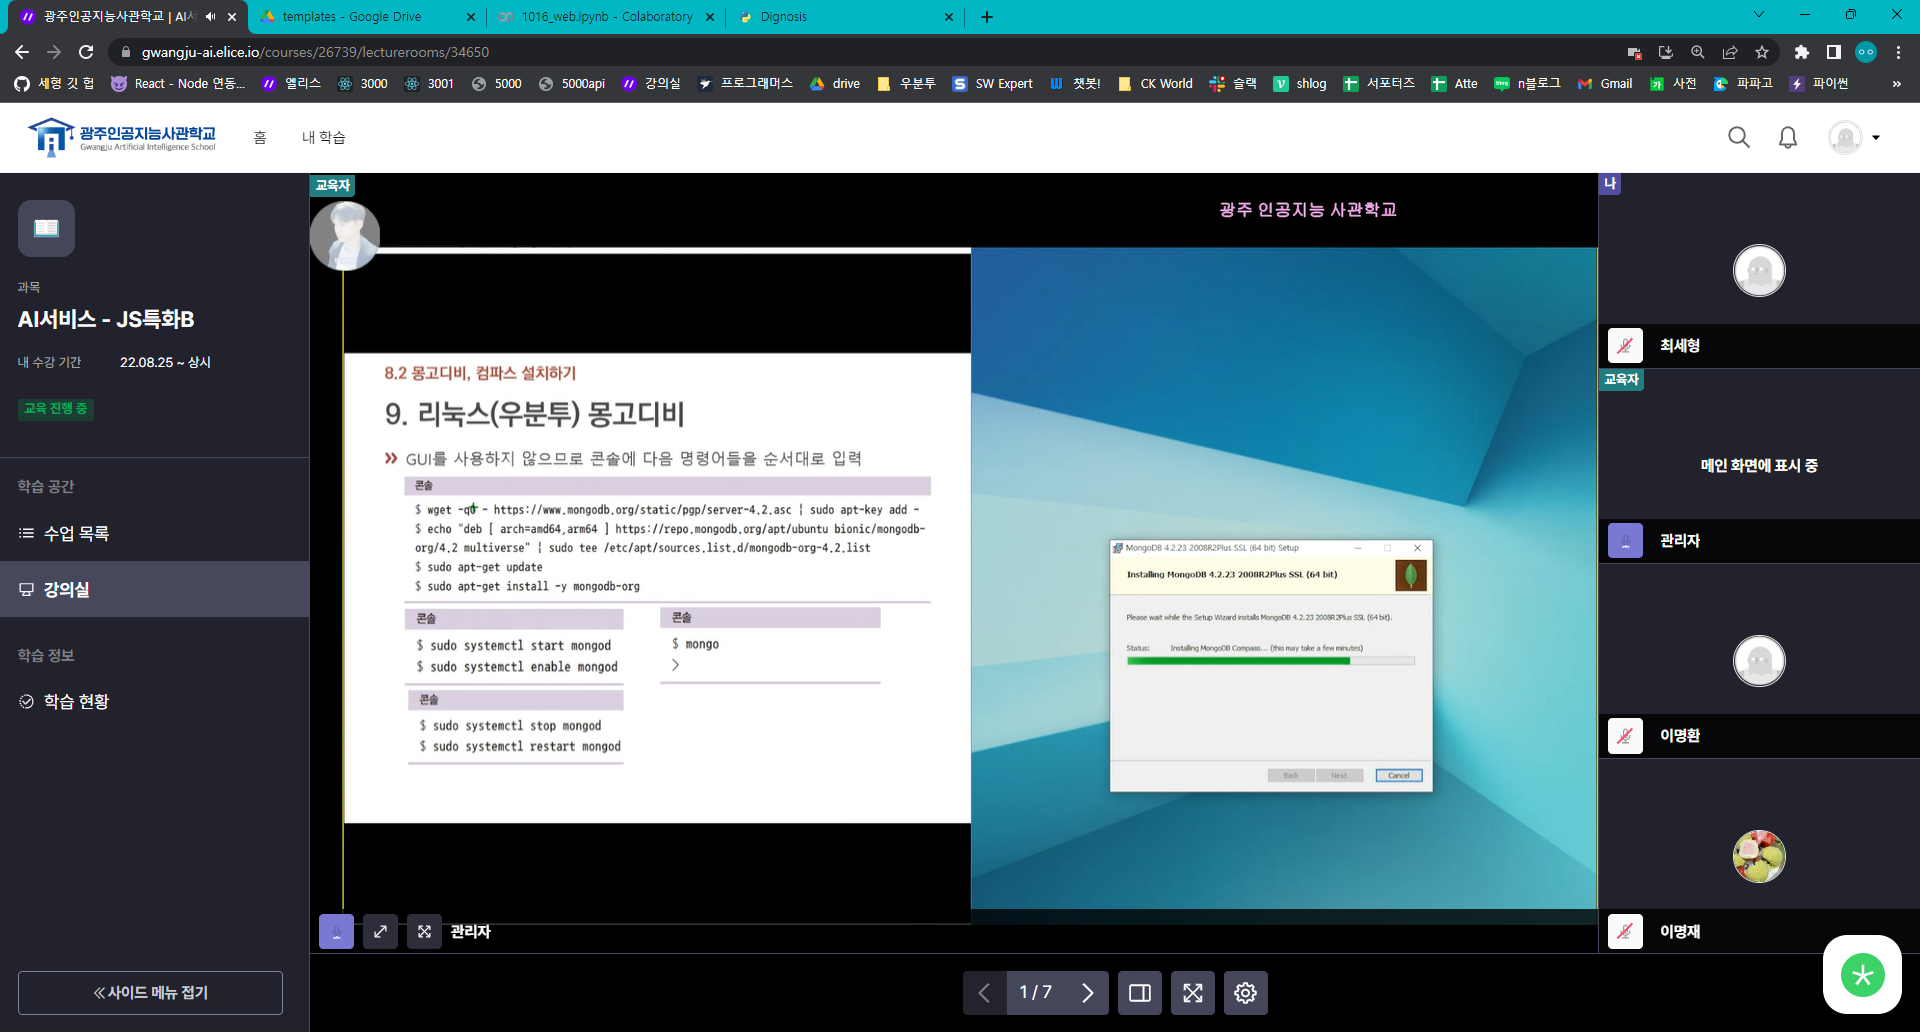The image size is (1920, 1032).
Task: Click the MongoDB install progress bar
Action: click(1270, 661)
